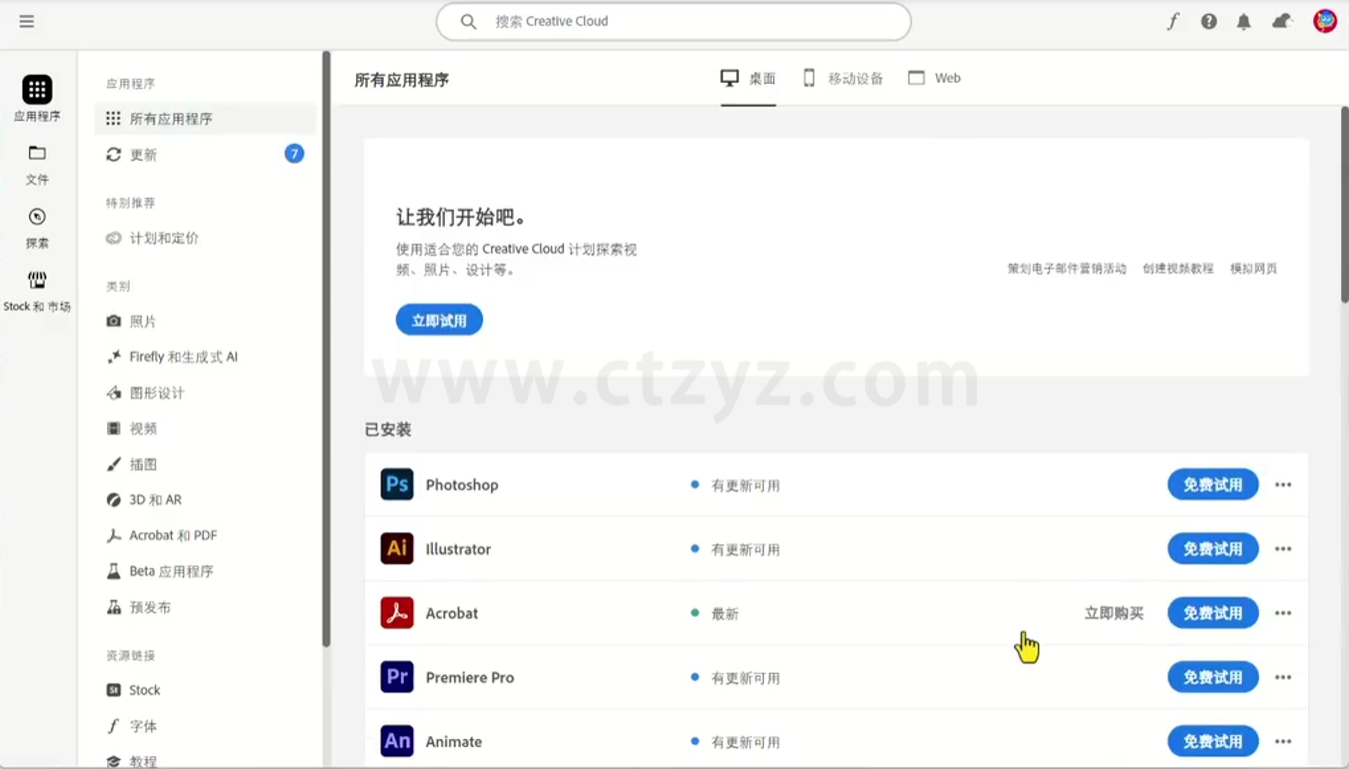Open more options for Premiere Pro

[1283, 677]
